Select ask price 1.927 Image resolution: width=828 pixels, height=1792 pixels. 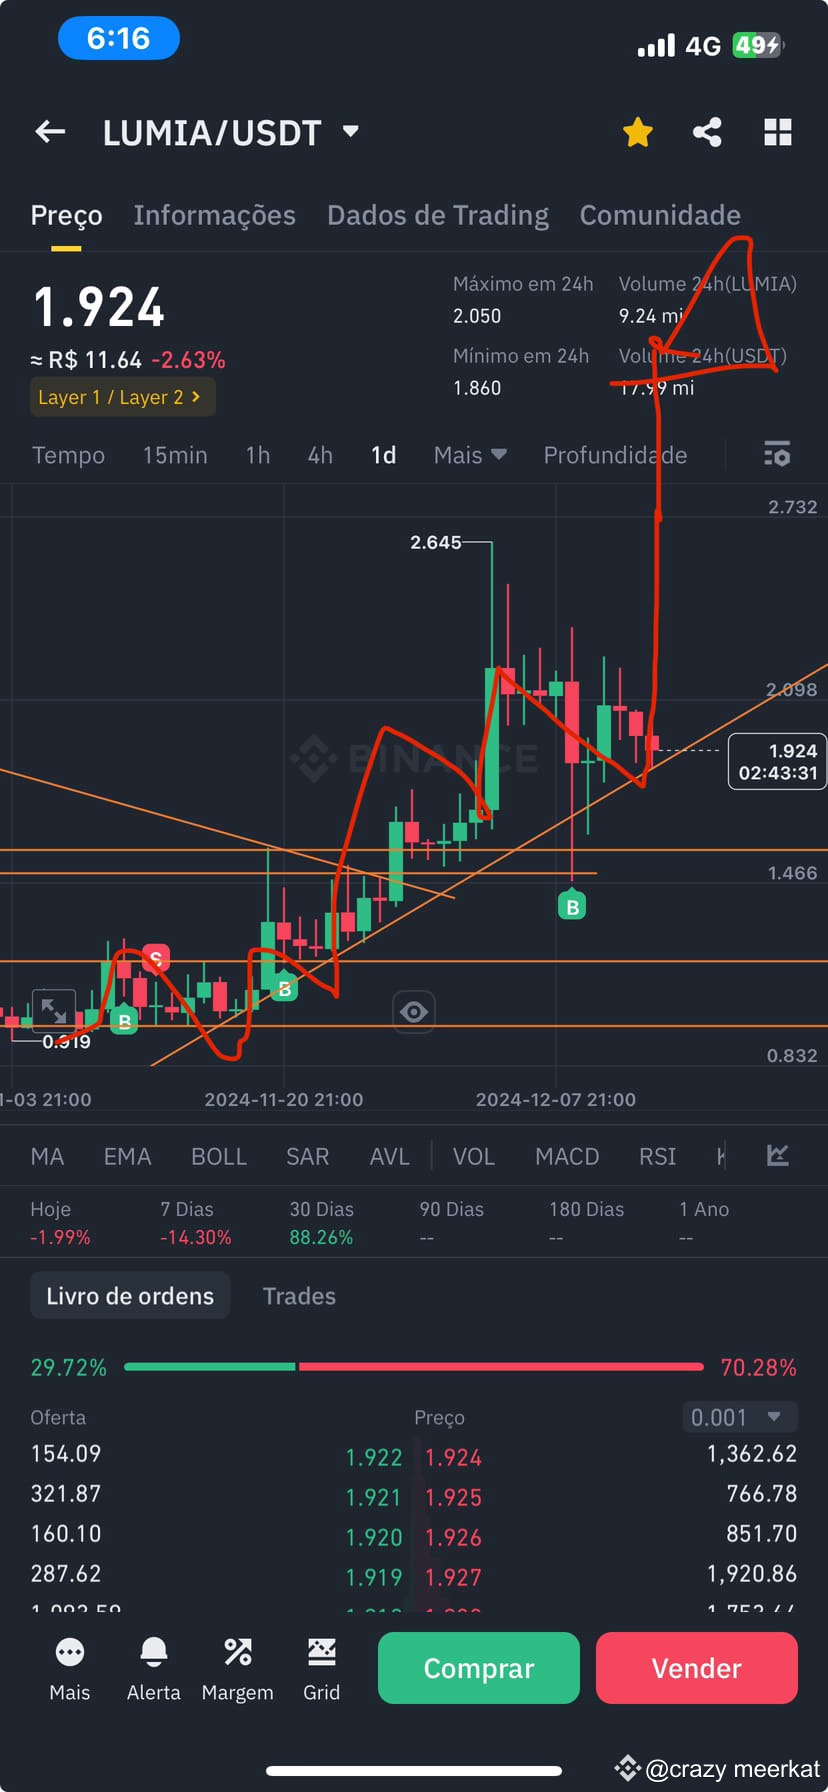pos(453,1577)
